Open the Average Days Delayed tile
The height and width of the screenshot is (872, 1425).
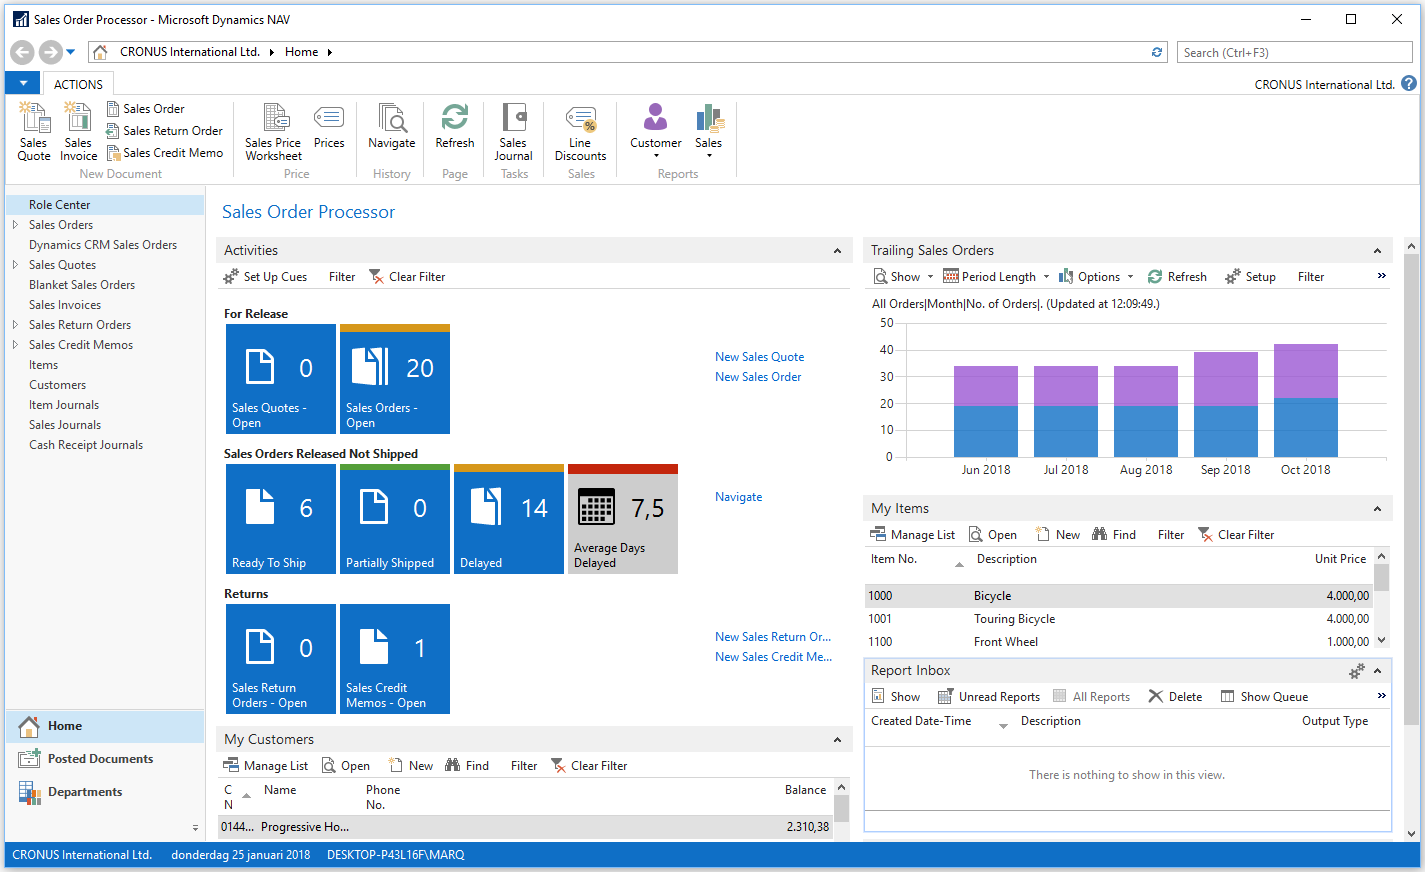623,519
